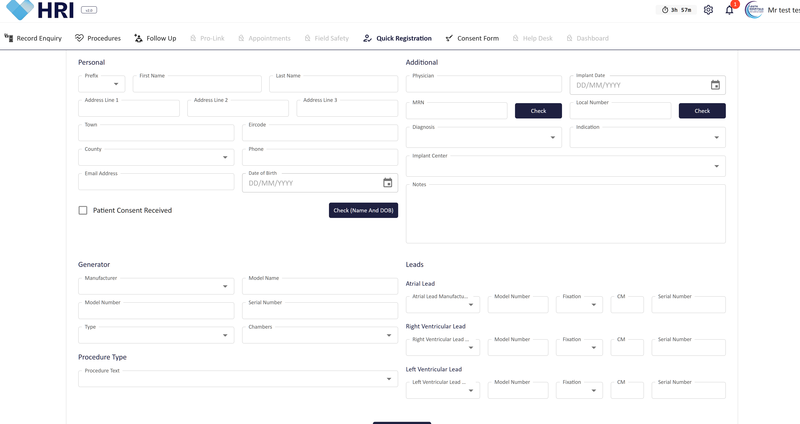Viewport: 800px width, 424px height.
Task: Open the Left Ventricular Lead manufacturer dropdown
Action: [x=443, y=390]
